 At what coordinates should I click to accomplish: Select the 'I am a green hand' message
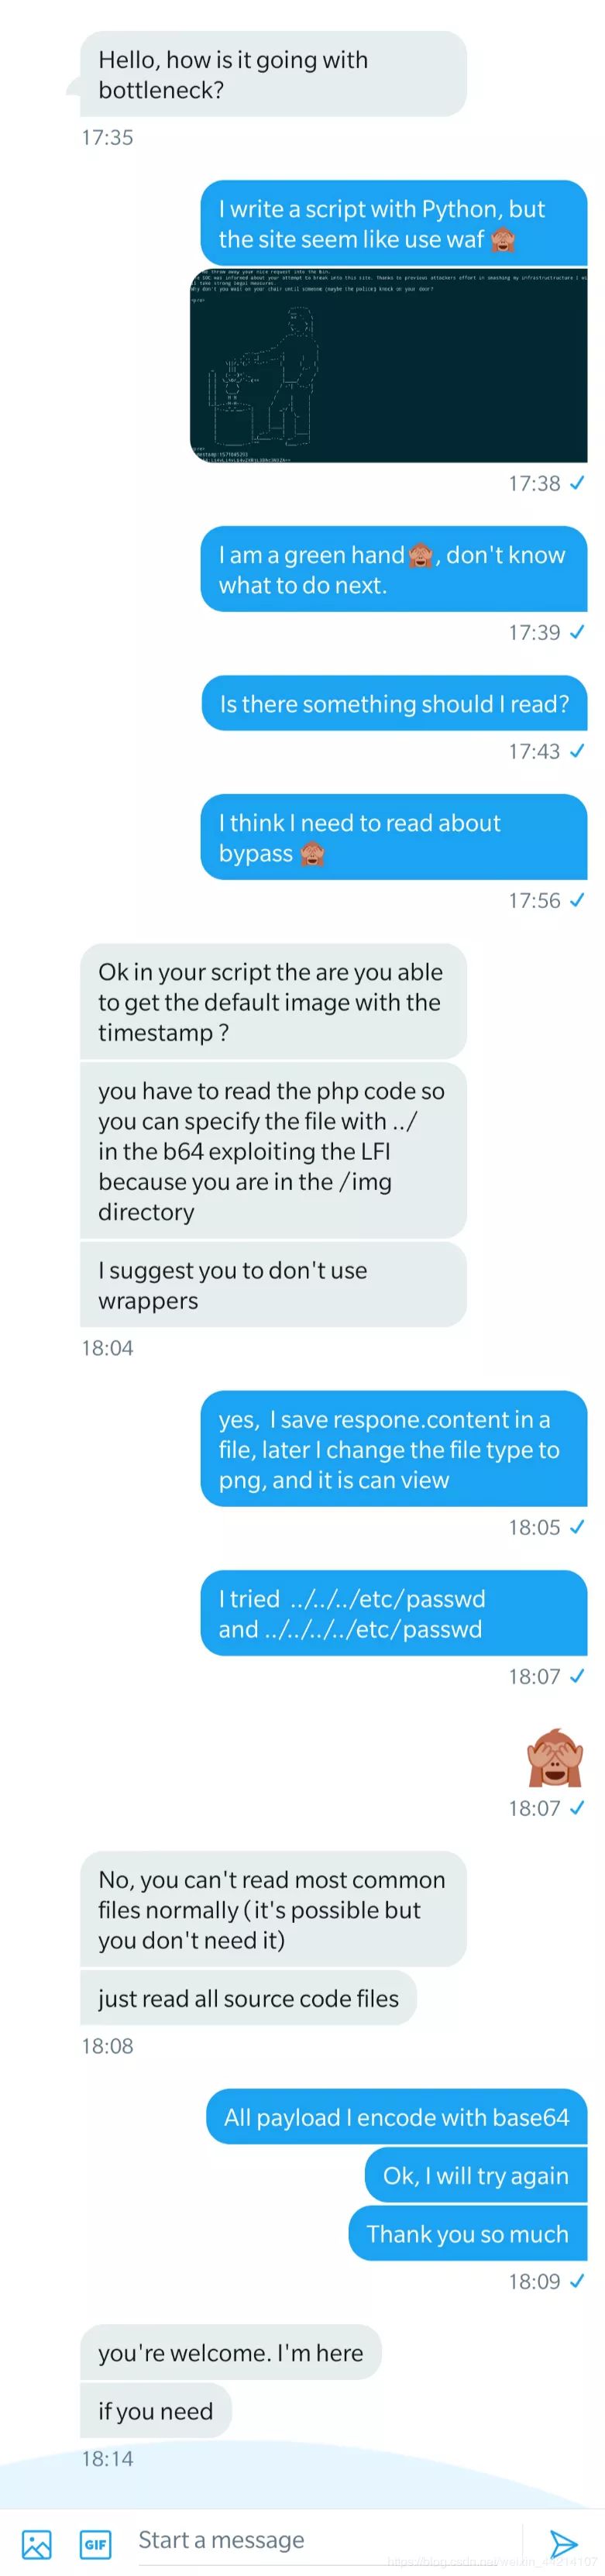[394, 570]
